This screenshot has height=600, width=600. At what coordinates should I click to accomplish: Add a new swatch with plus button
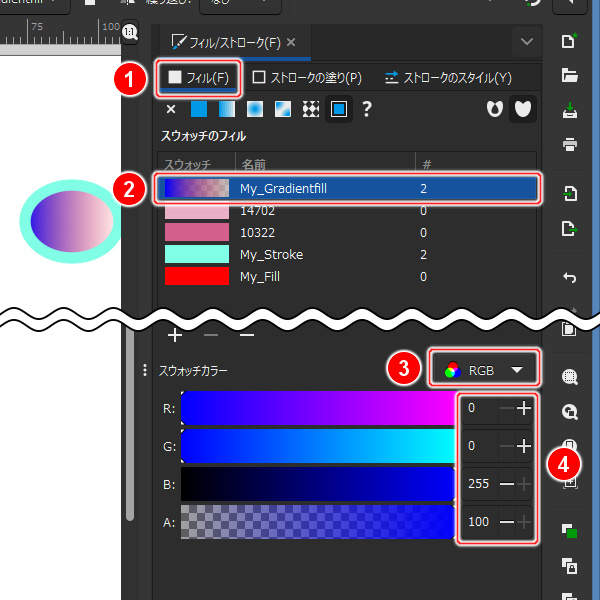175,335
